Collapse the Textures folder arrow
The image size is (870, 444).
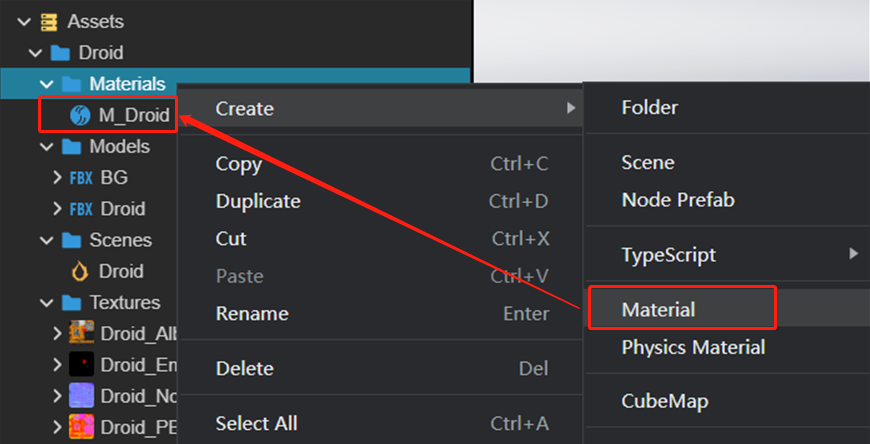46,302
